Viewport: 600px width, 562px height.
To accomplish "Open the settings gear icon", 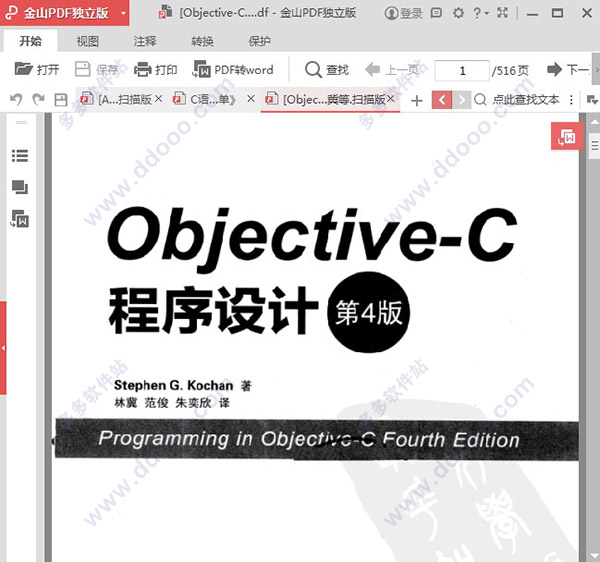I will coord(458,13).
